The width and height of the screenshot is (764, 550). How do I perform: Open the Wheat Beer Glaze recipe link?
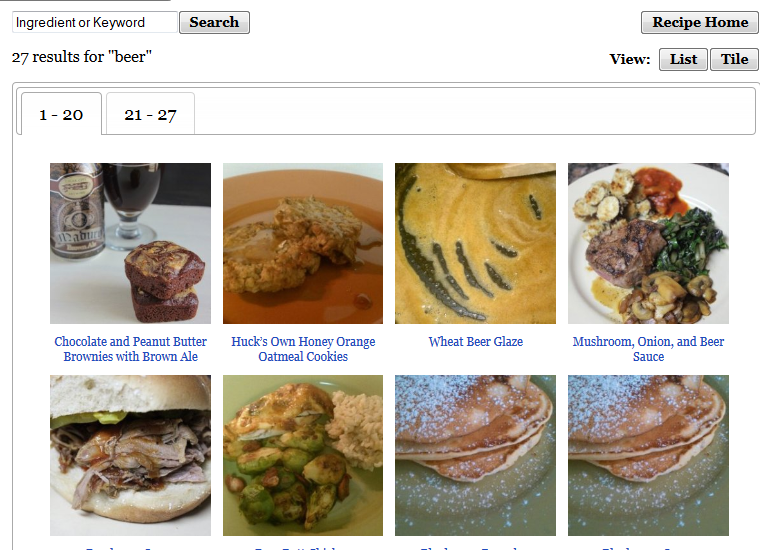pyautogui.click(x=475, y=342)
